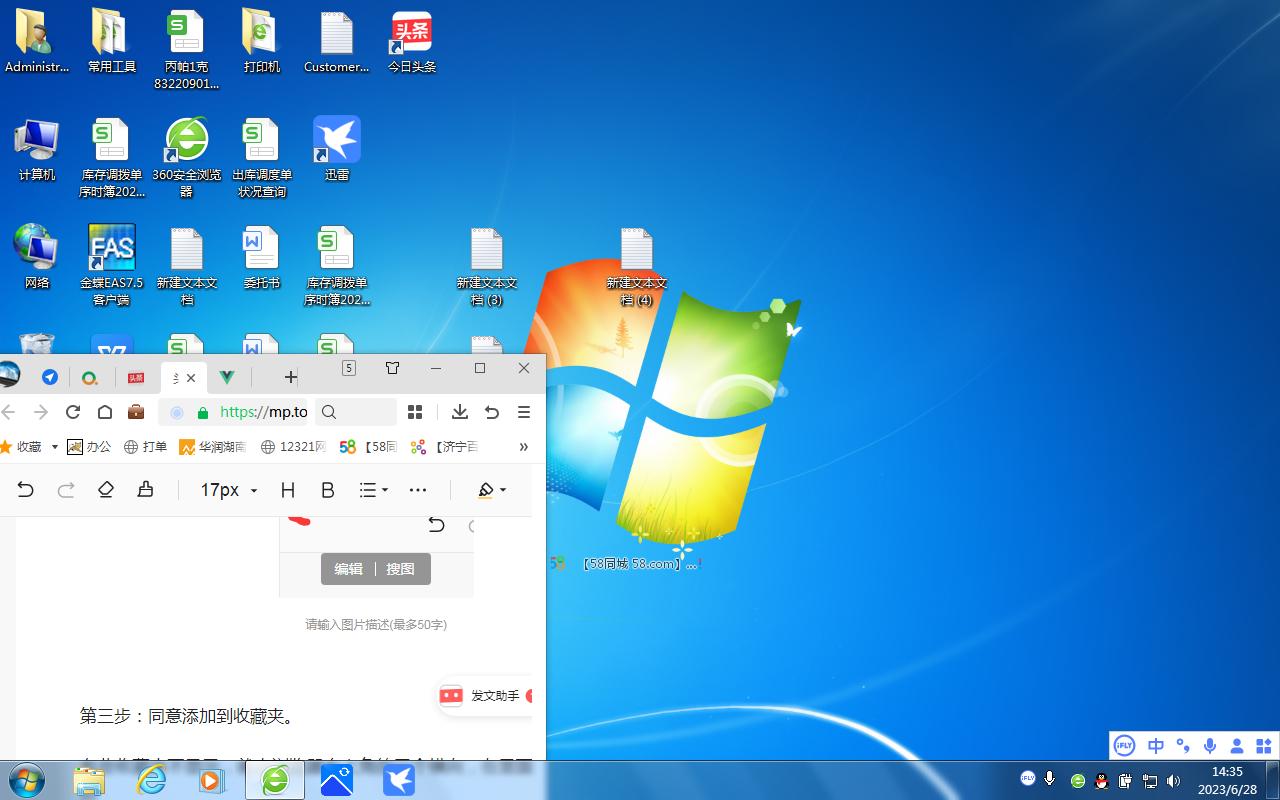Screen dimensions: 1280x800
Task: Open the browser skin shirt icon
Action: [392, 368]
